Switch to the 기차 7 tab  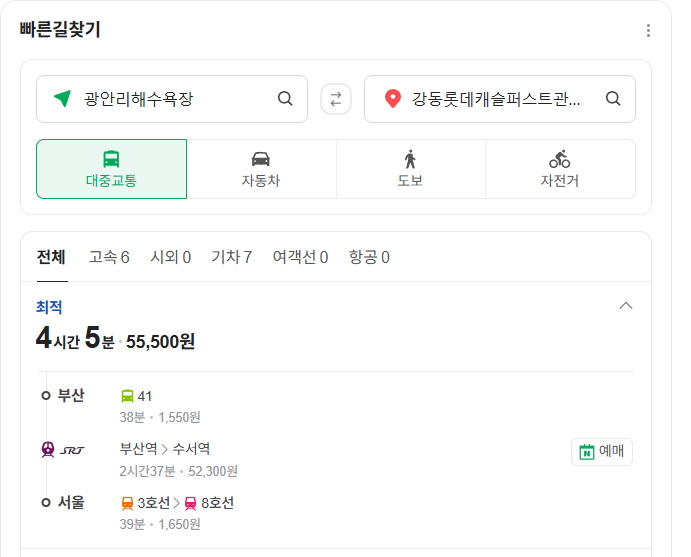231,257
